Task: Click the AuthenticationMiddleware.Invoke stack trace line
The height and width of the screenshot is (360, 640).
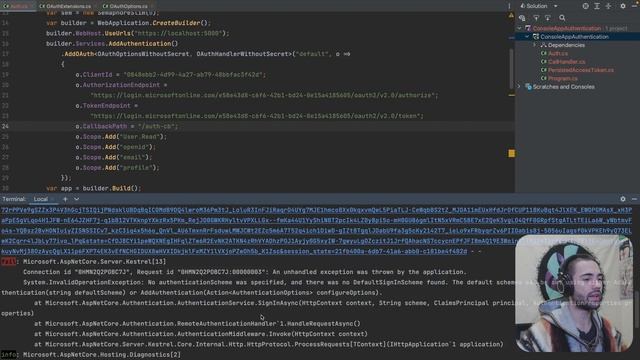Action: click(201, 334)
